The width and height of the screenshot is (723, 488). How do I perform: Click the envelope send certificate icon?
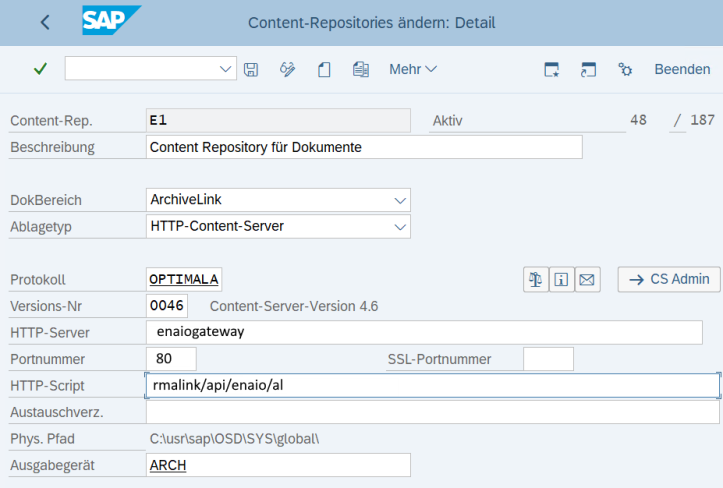(587, 280)
